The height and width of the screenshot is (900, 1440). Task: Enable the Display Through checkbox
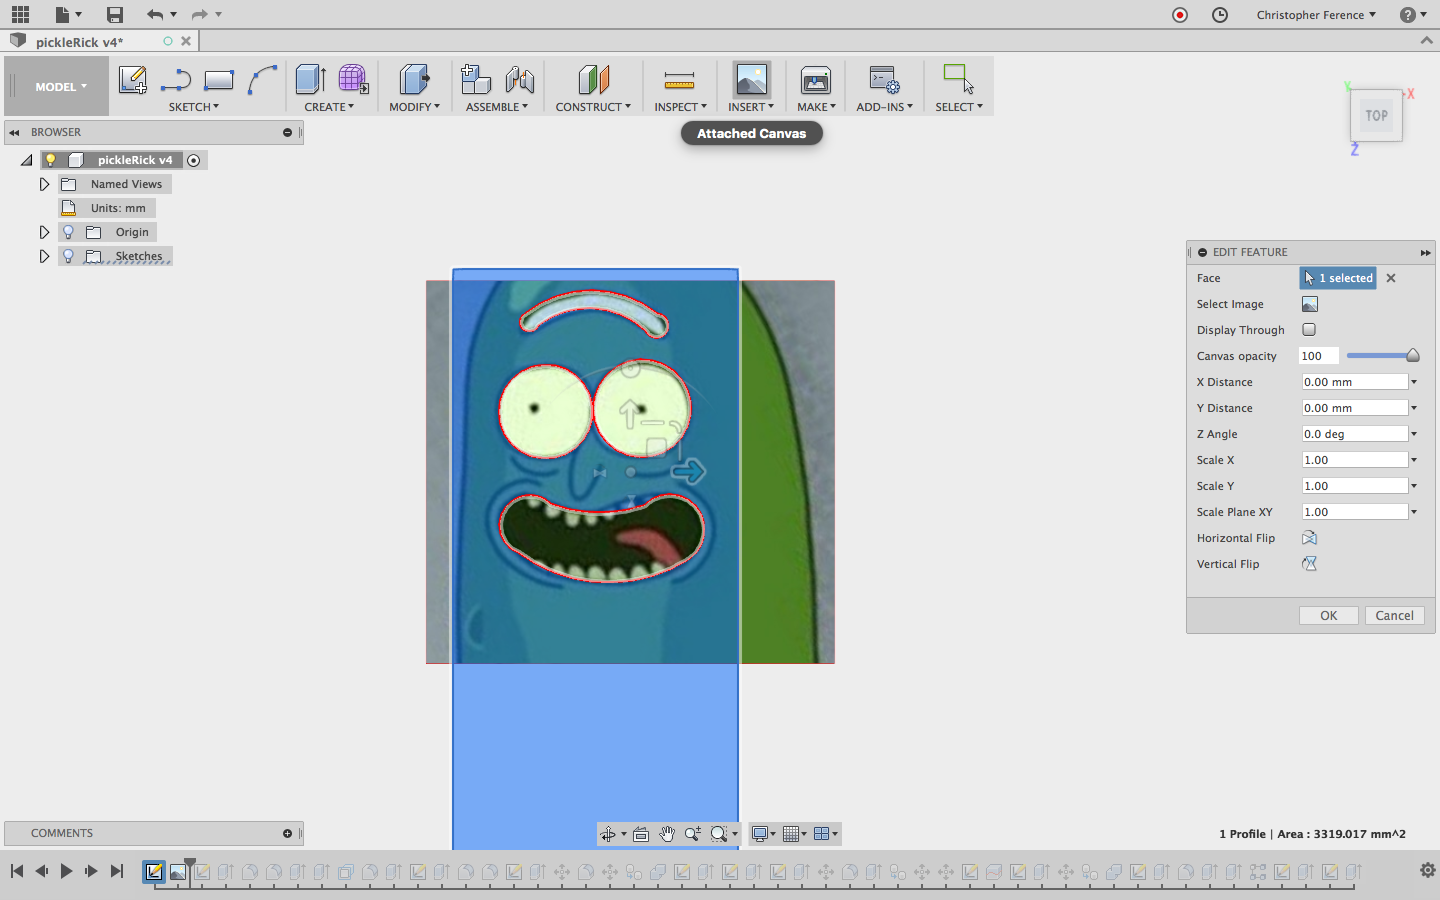(x=1309, y=330)
